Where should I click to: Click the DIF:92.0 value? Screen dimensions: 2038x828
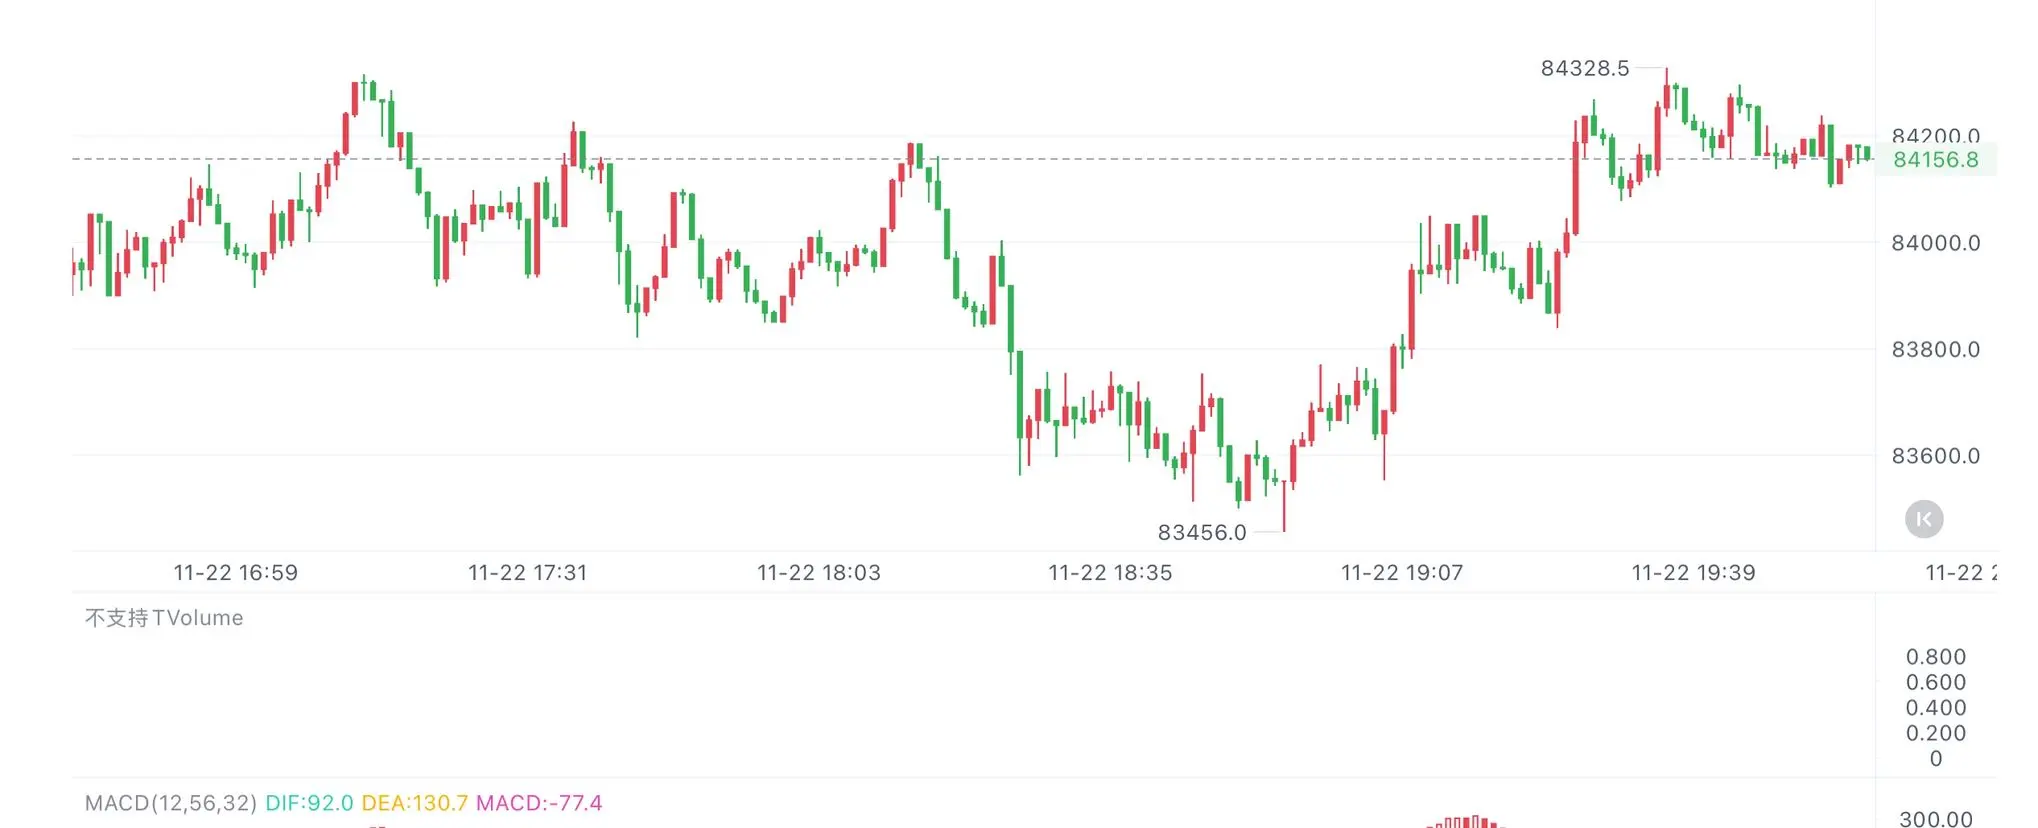point(309,803)
